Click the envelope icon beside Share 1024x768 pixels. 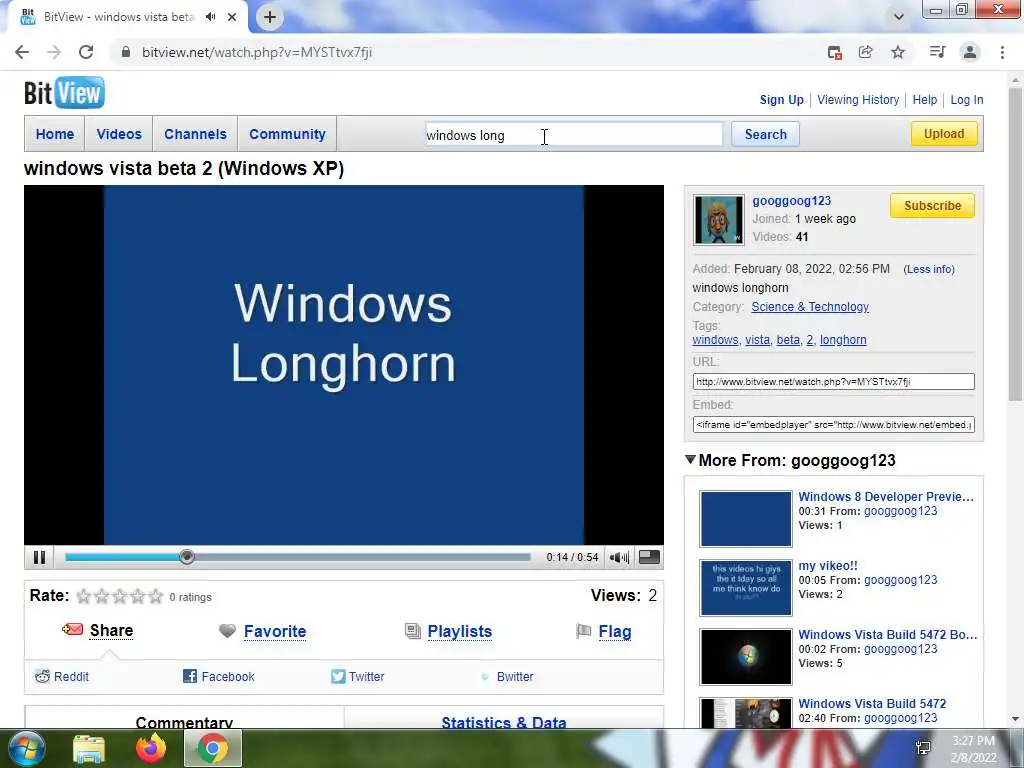point(72,630)
